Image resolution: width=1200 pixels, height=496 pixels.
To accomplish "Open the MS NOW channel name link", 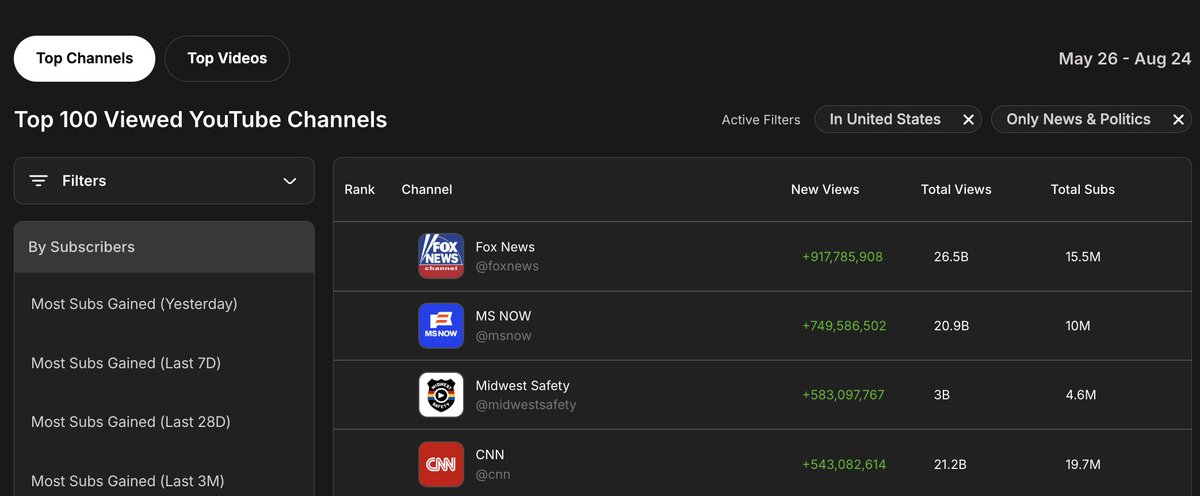I will click(x=503, y=316).
